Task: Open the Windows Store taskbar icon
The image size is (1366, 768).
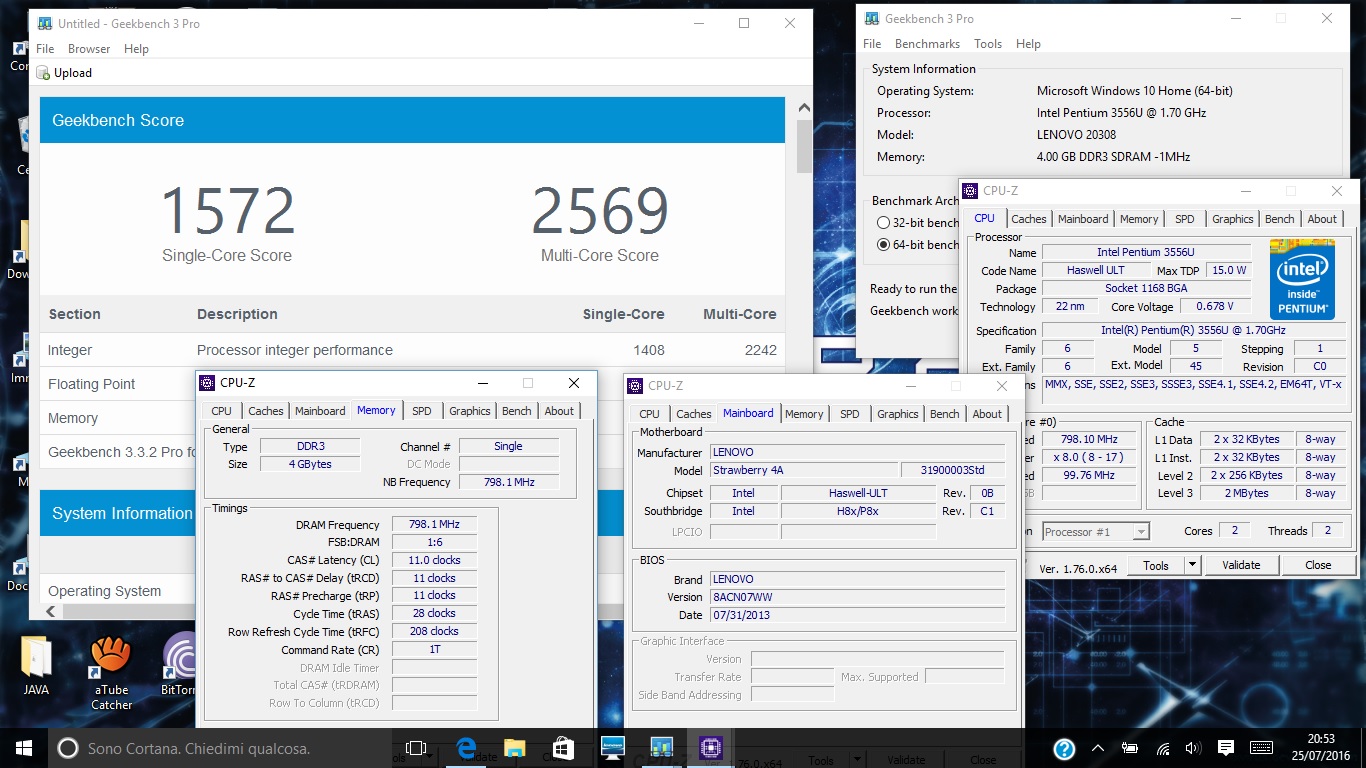Action: coord(563,748)
